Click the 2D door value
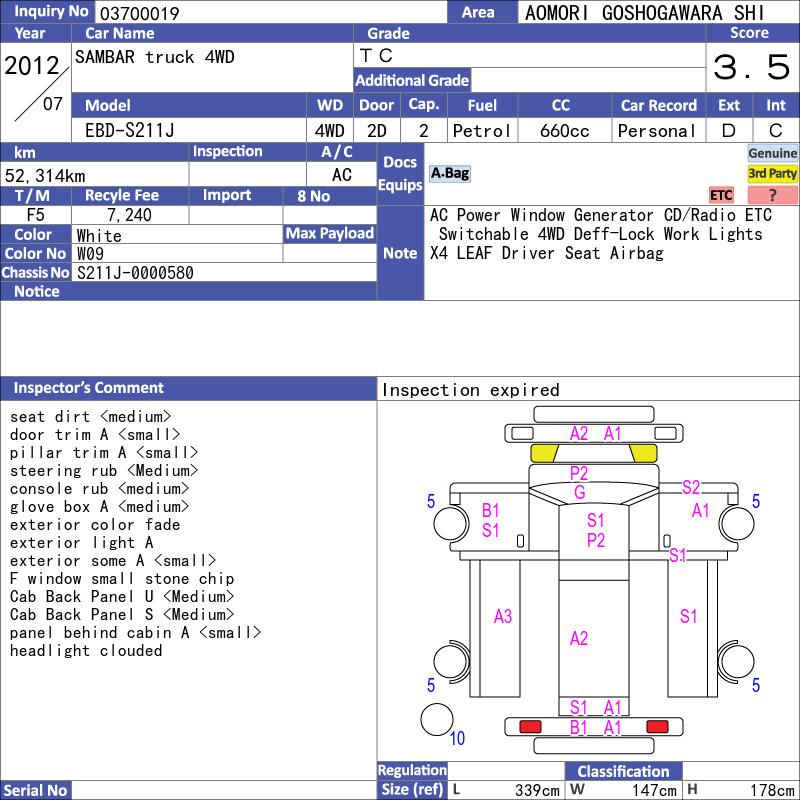 tap(377, 131)
